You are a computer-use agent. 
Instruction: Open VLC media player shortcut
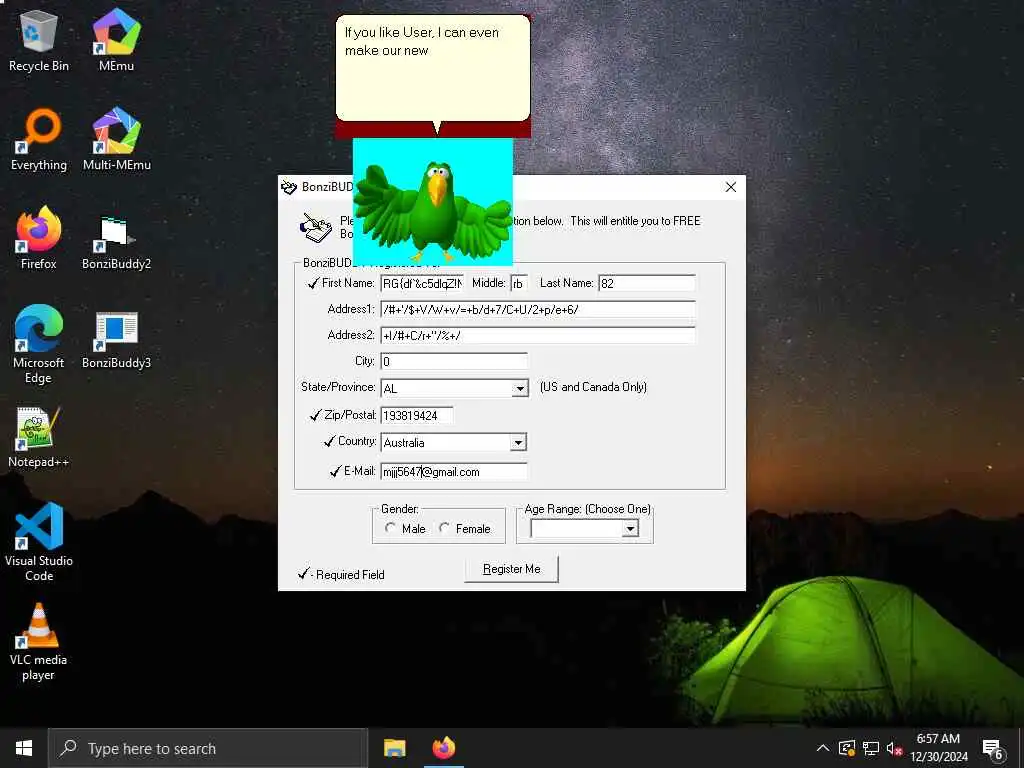tap(39, 643)
